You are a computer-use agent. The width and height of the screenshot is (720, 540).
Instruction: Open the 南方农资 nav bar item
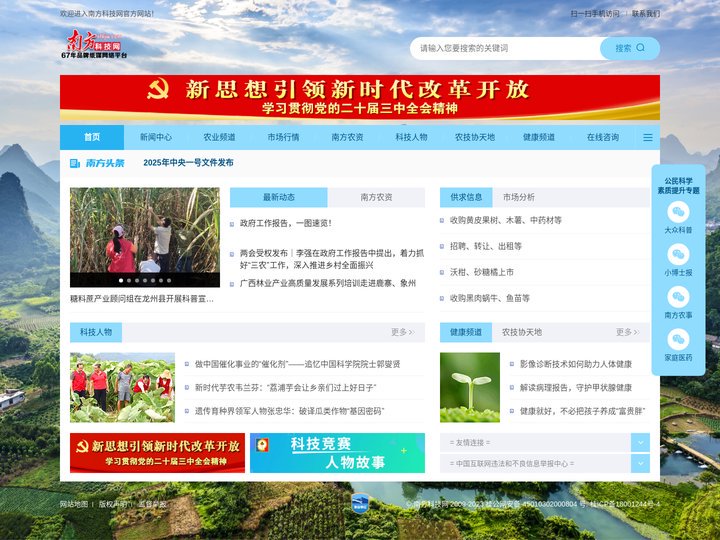click(348, 137)
